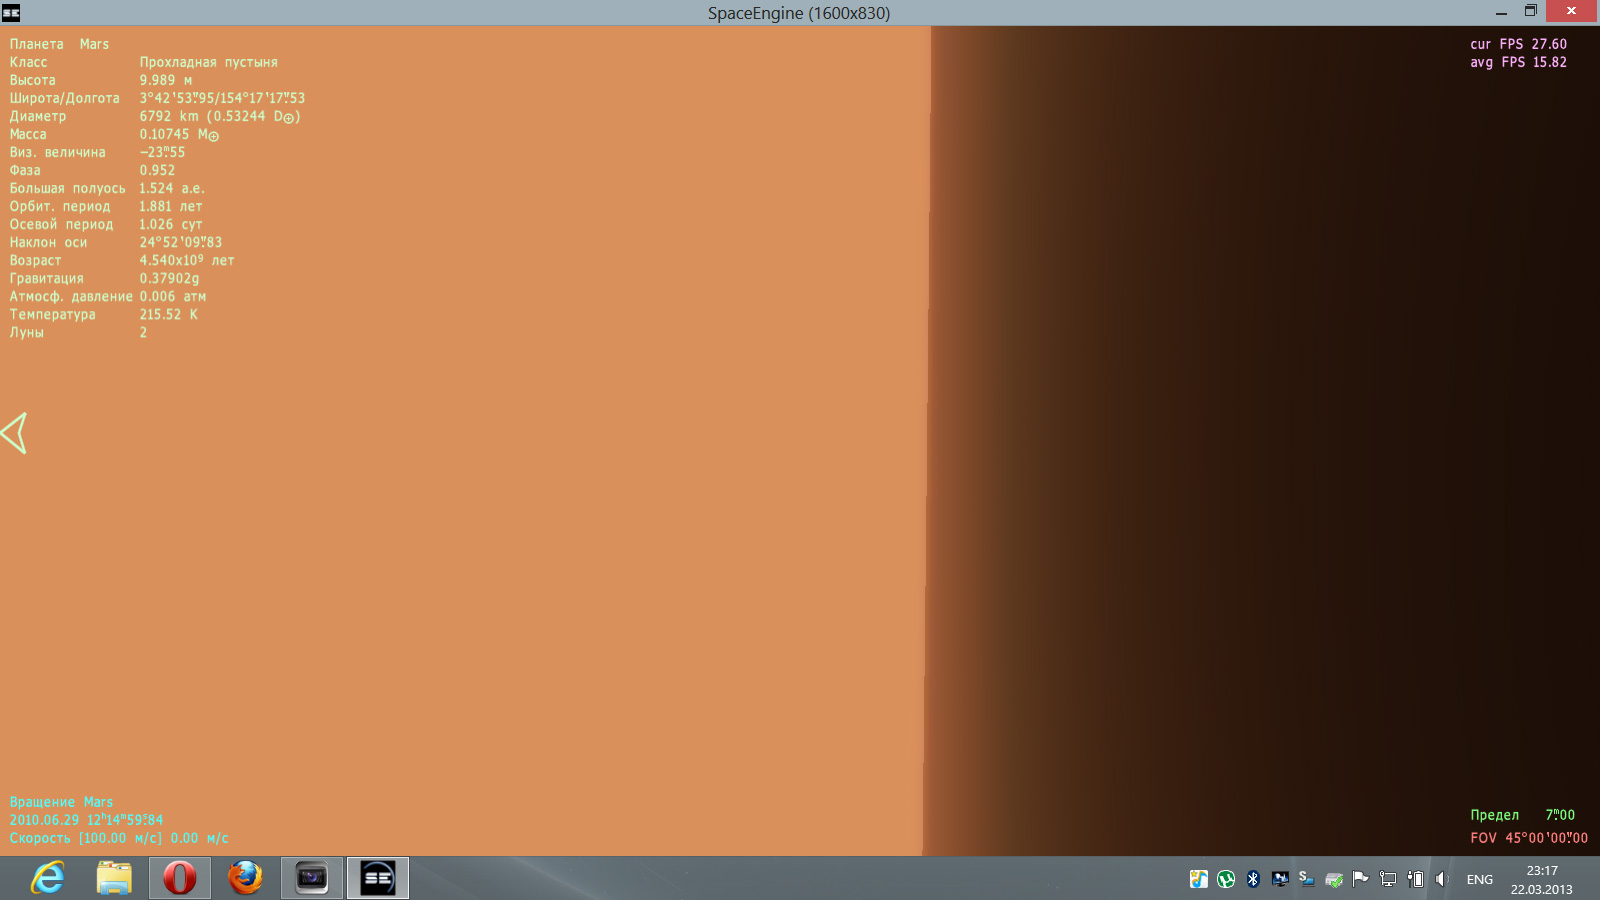Minimize the SpaceEngine window
Screen dimensions: 1600x900
click(x=1501, y=12)
